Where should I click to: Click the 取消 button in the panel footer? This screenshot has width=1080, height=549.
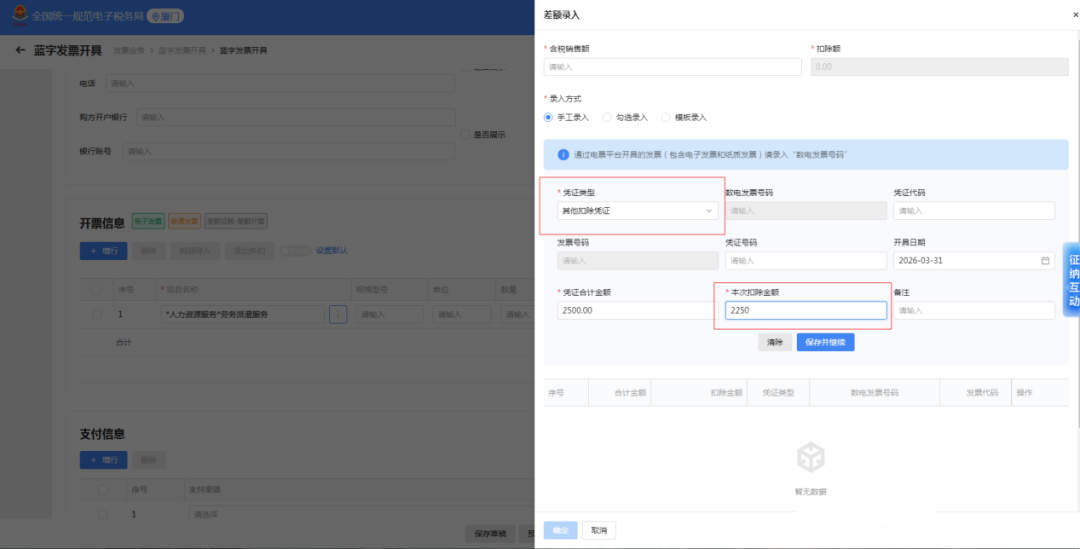click(x=599, y=530)
